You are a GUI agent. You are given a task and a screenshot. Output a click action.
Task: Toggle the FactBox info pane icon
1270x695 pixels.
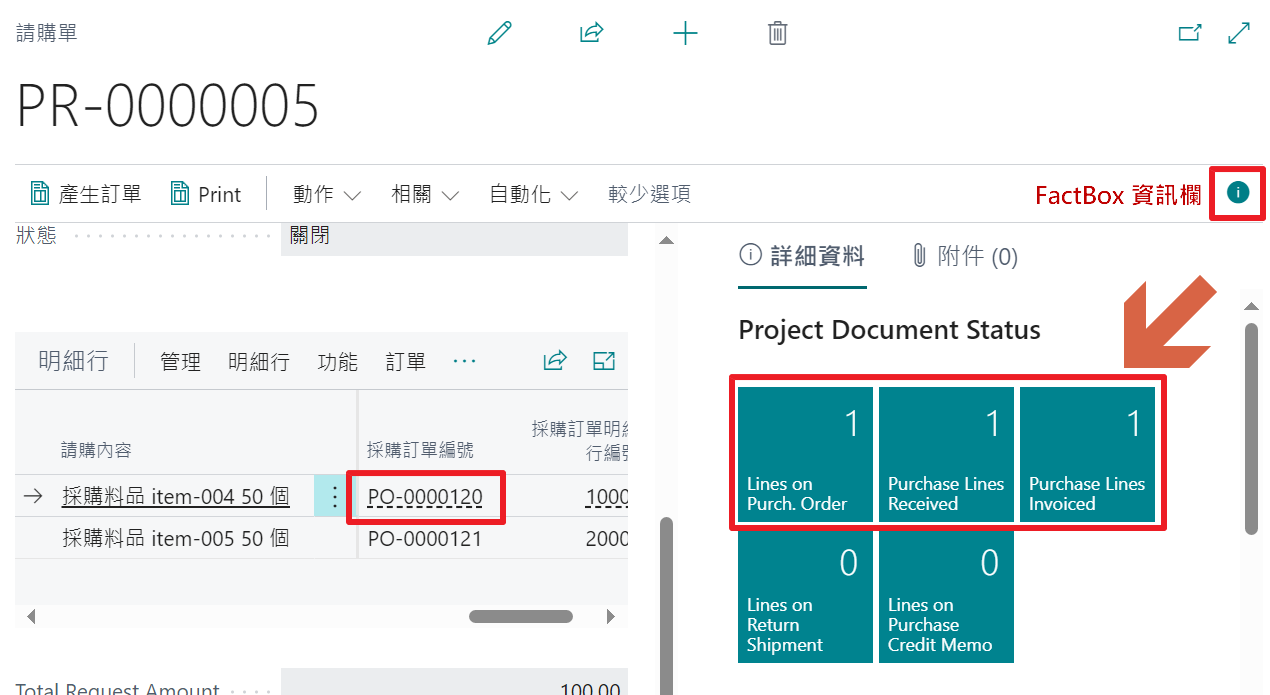[x=1238, y=192]
